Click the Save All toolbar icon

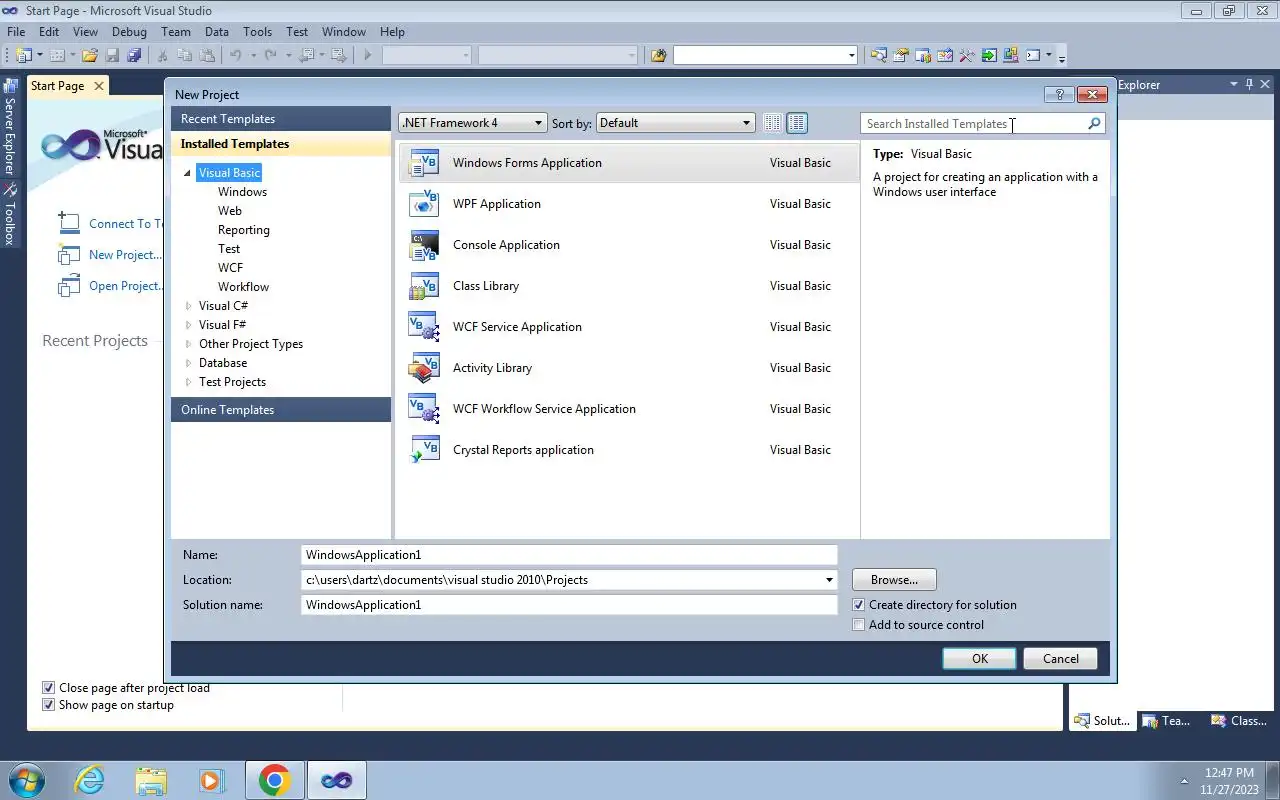[134, 56]
